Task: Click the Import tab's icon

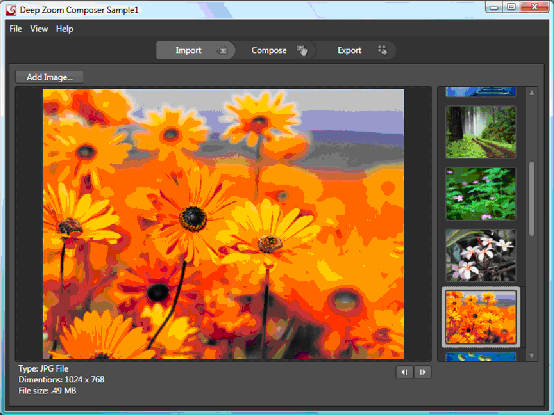Action: click(222, 51)
